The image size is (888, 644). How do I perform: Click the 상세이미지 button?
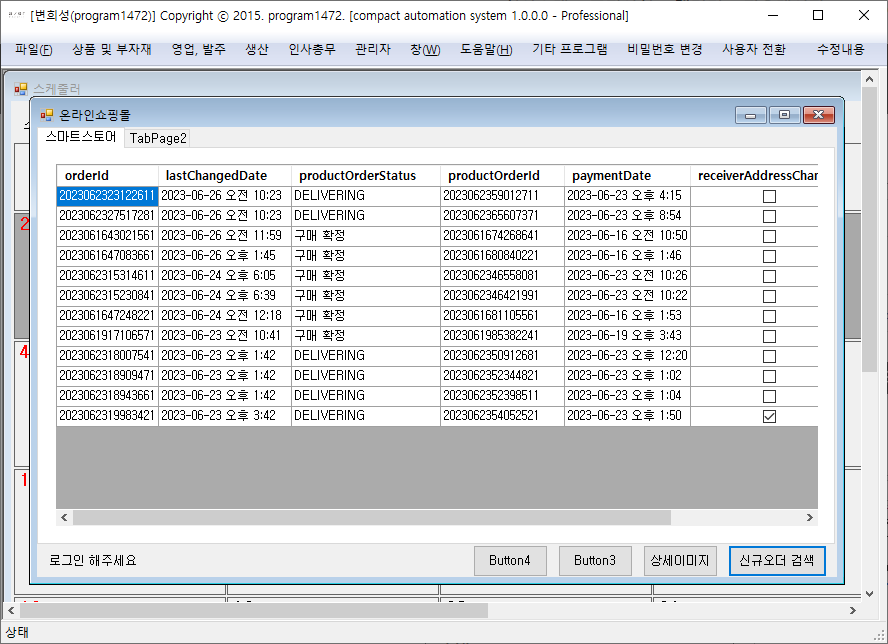pyautogui.click(x=680, y=560)
